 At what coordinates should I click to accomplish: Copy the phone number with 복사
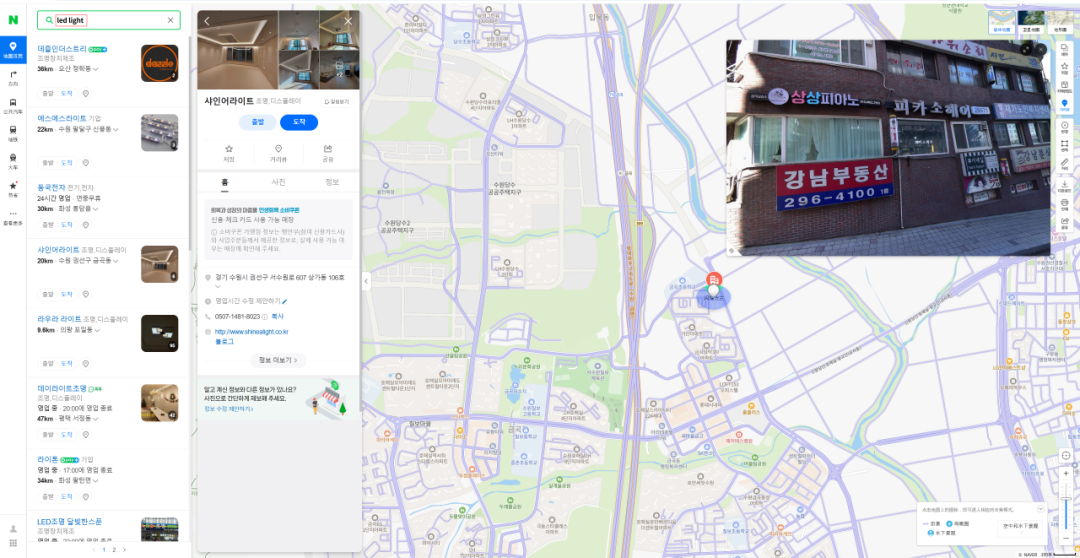click(x=277, y=316)
